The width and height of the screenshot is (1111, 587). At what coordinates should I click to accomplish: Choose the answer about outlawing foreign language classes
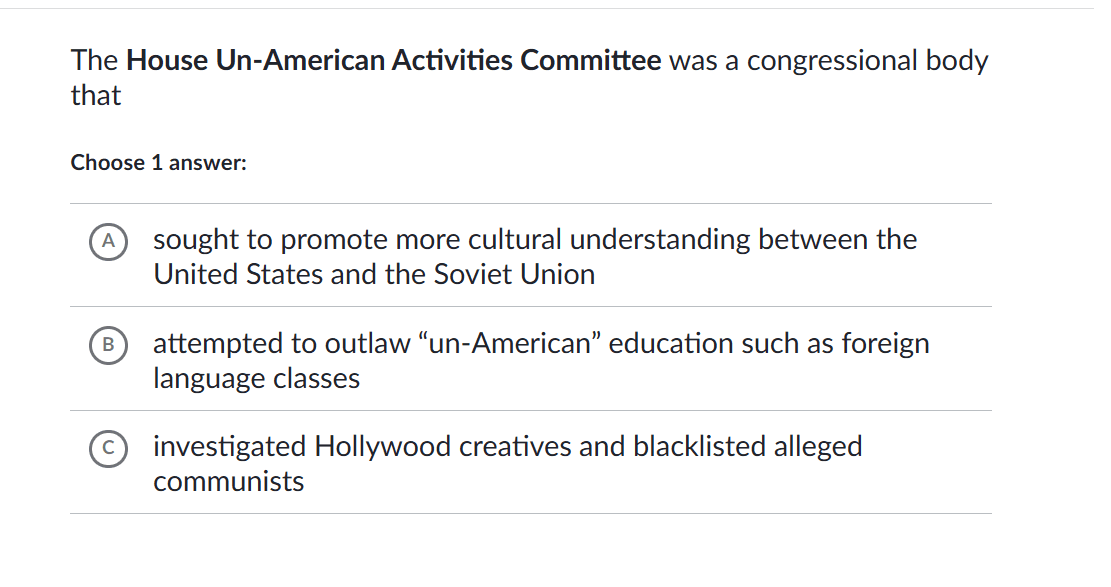click(x=540, y=360)
